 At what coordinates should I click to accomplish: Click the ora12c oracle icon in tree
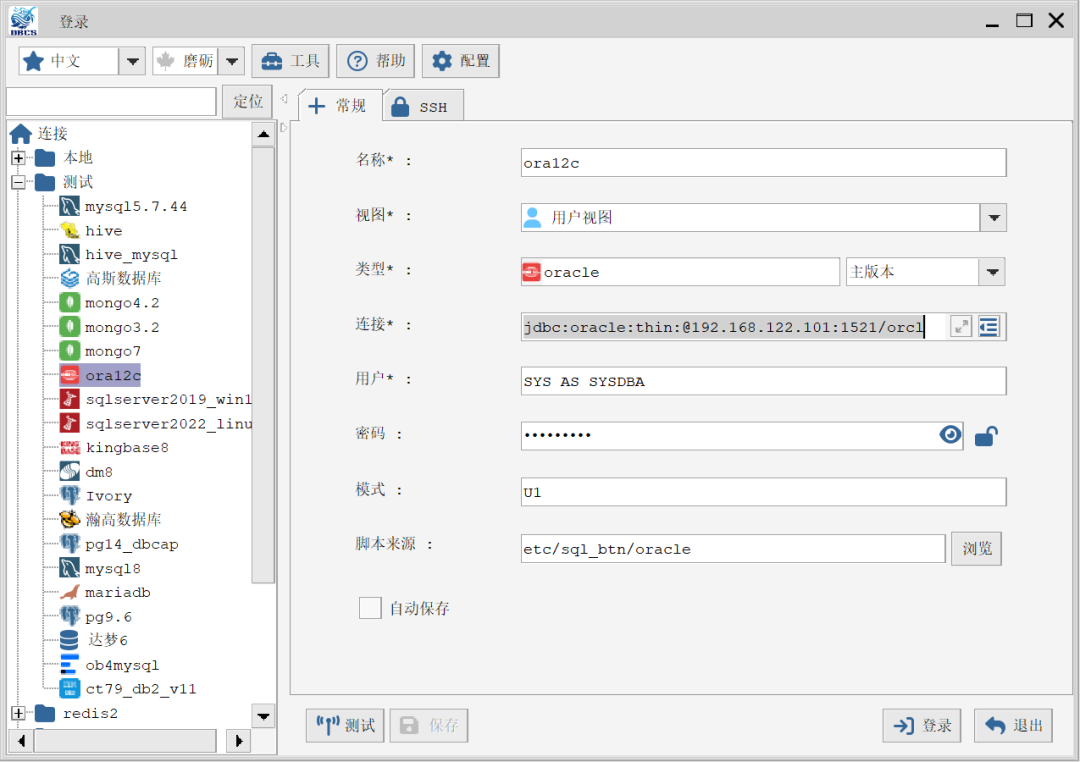(70, 375)
